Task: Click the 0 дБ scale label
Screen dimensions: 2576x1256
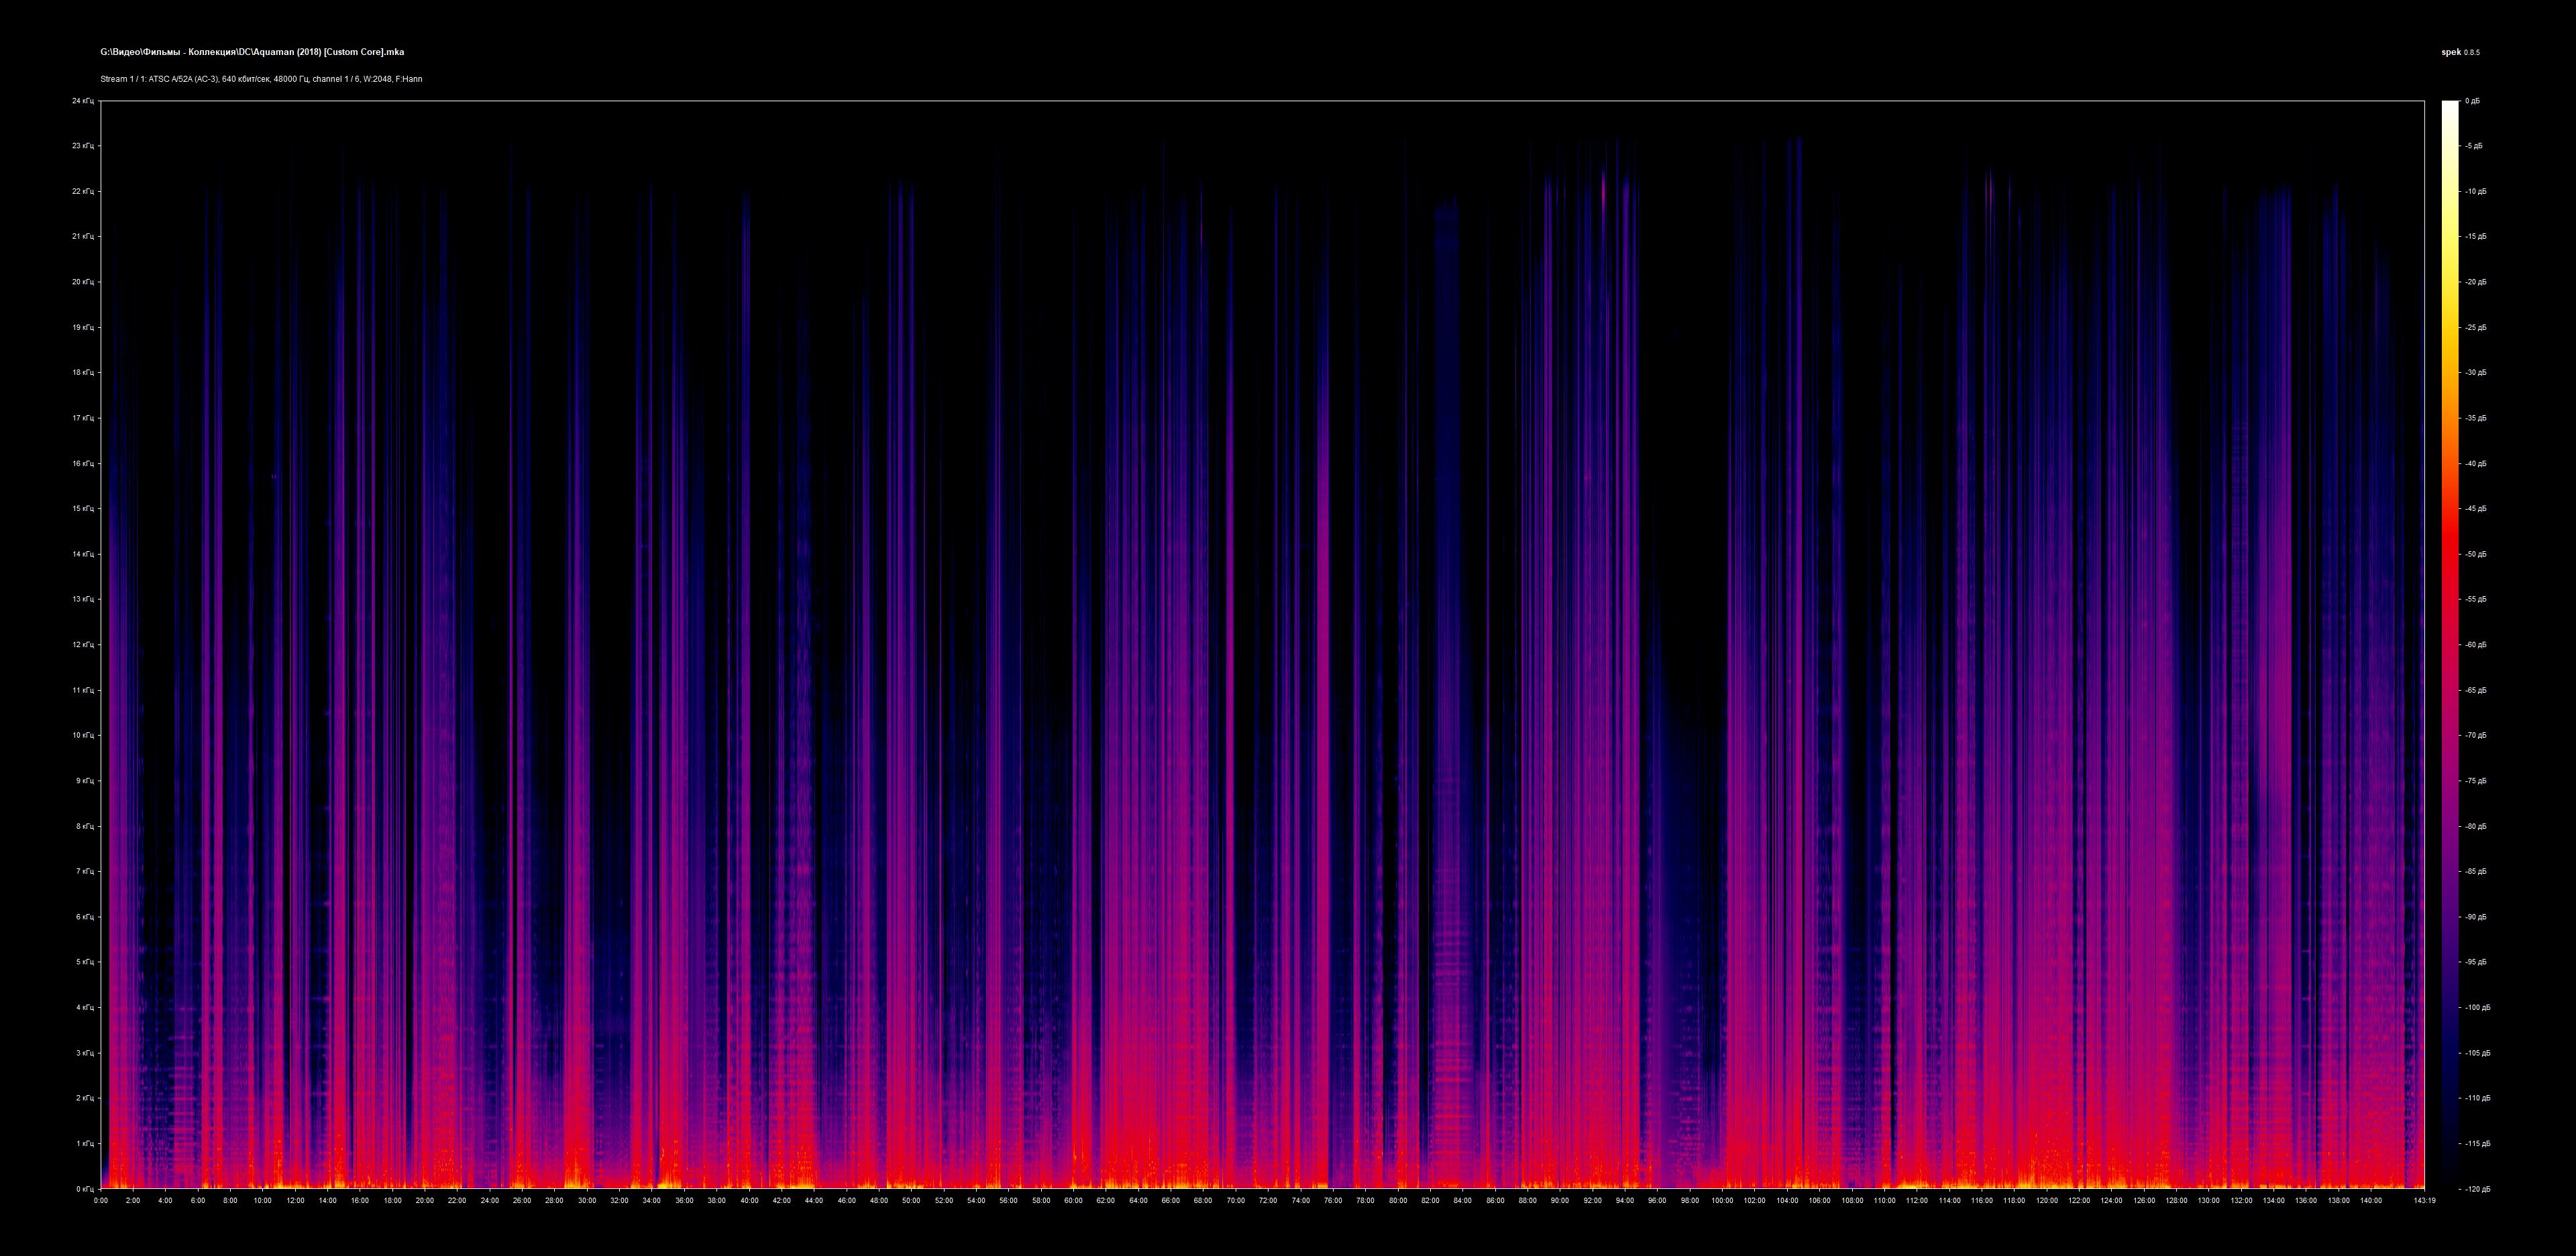Action: [x=2472, y=101]
